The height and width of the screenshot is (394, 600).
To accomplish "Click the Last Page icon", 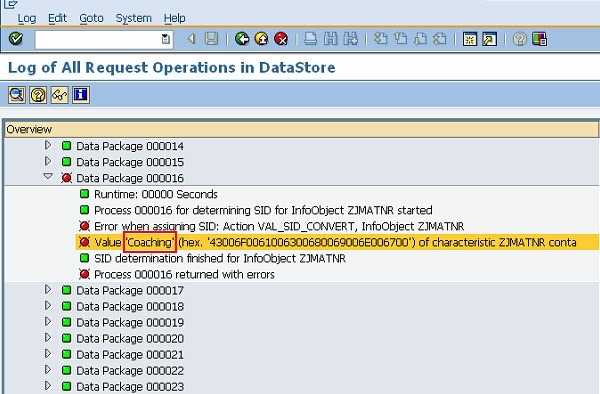I will [x=440, y=39].
